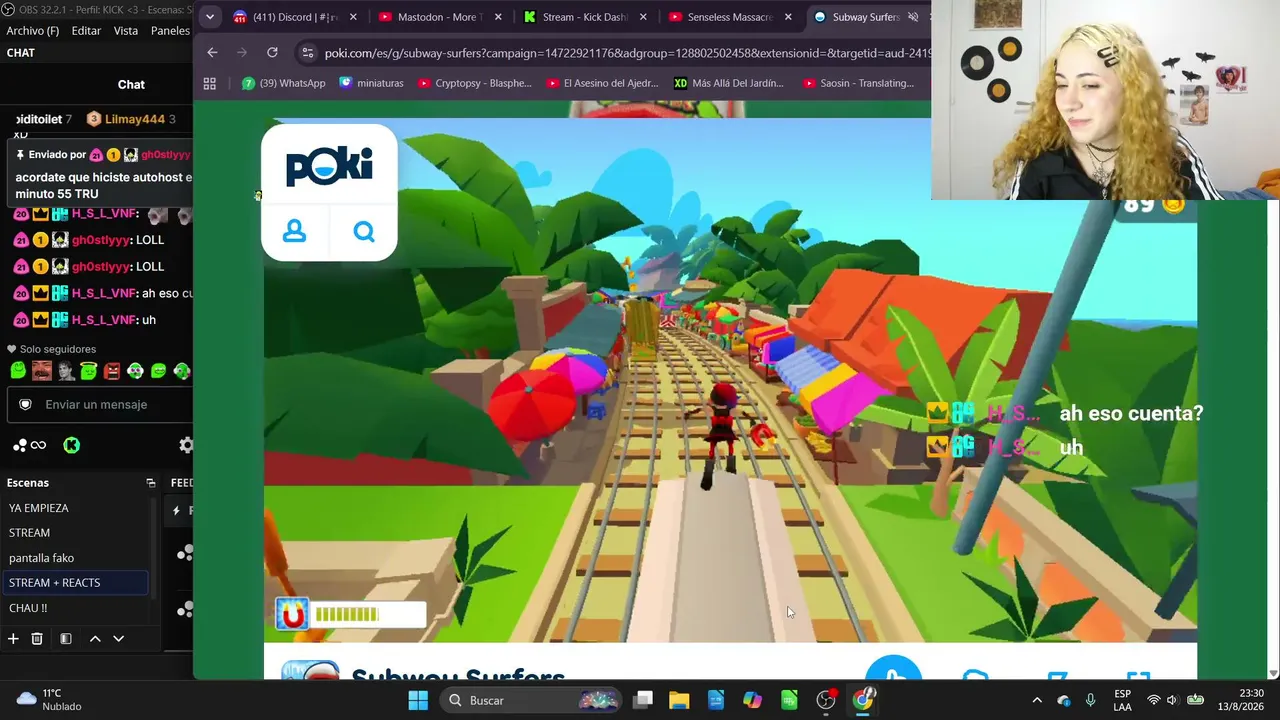The width and height of the screenshot is (1280, 720).
Task: Open the miniaturas bookmark
Action: click(x=371, y=83)
